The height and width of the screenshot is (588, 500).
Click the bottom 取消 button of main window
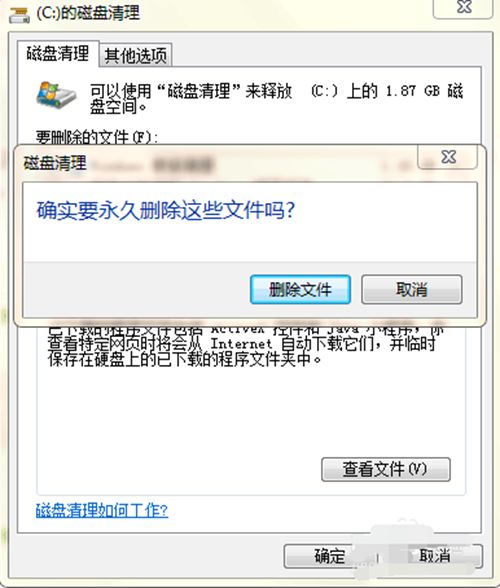pyautogui.click(x=434, y=556)
